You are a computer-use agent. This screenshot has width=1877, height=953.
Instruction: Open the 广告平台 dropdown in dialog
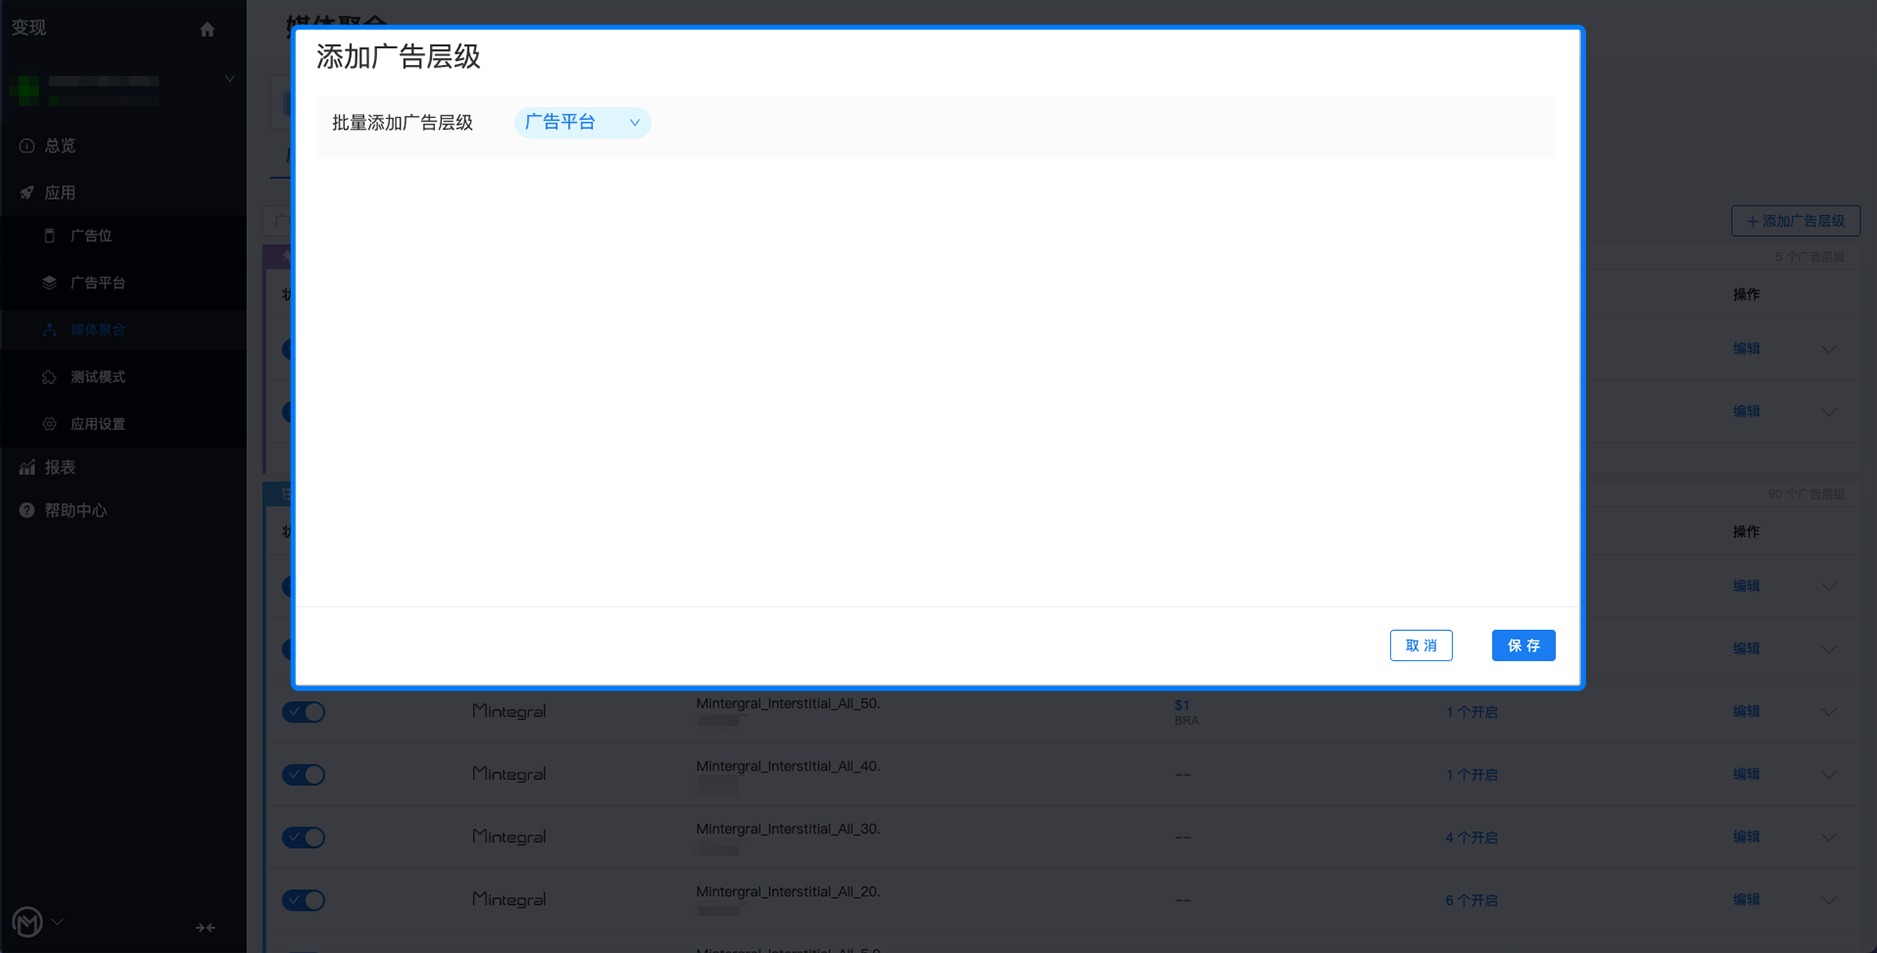[x=582, y=122]
